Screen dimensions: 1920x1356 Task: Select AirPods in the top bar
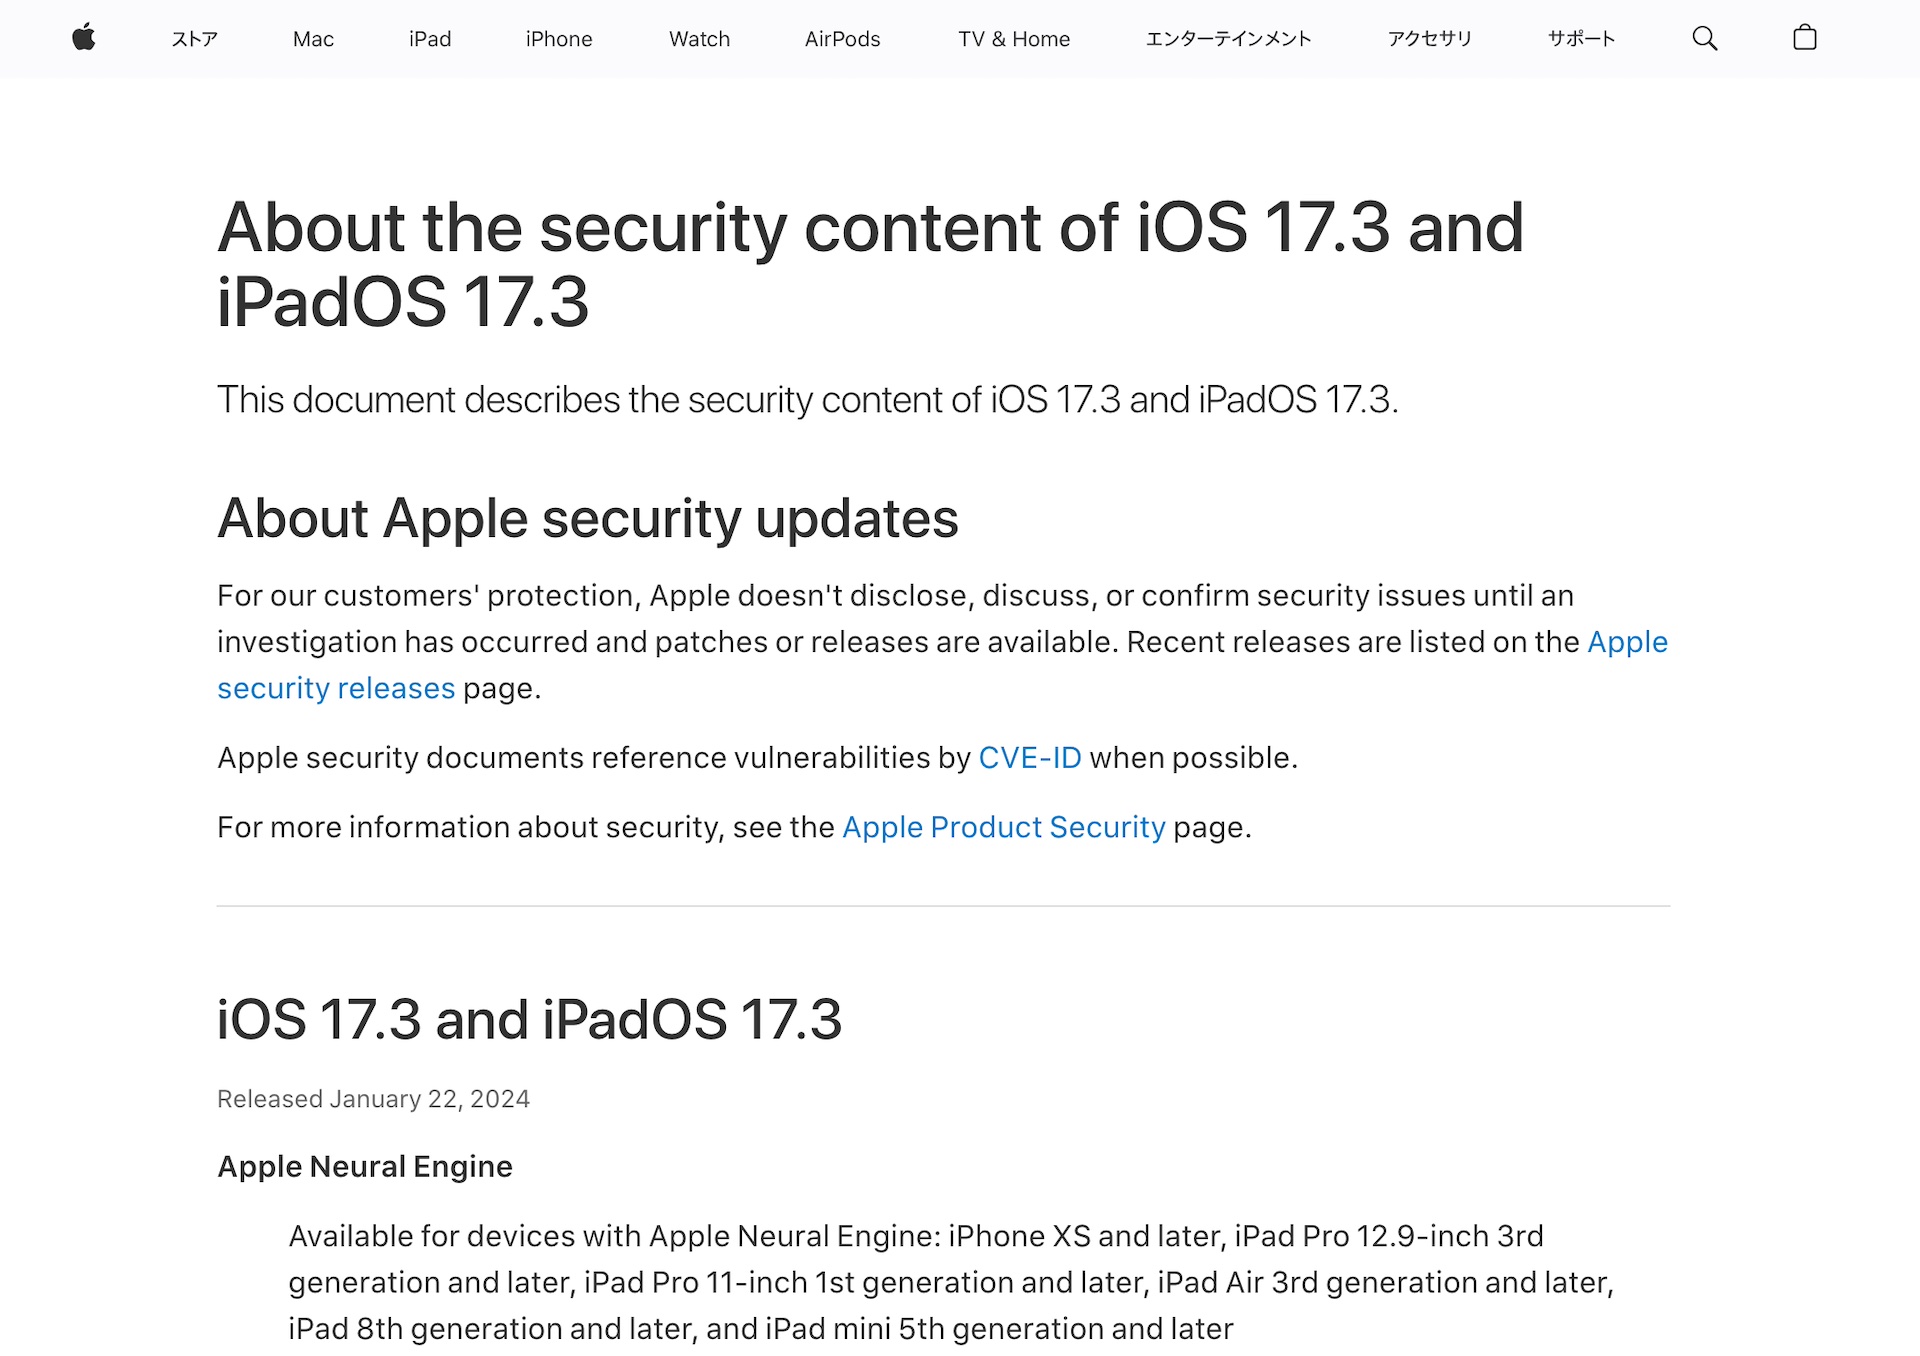click(x=842, y=39)
